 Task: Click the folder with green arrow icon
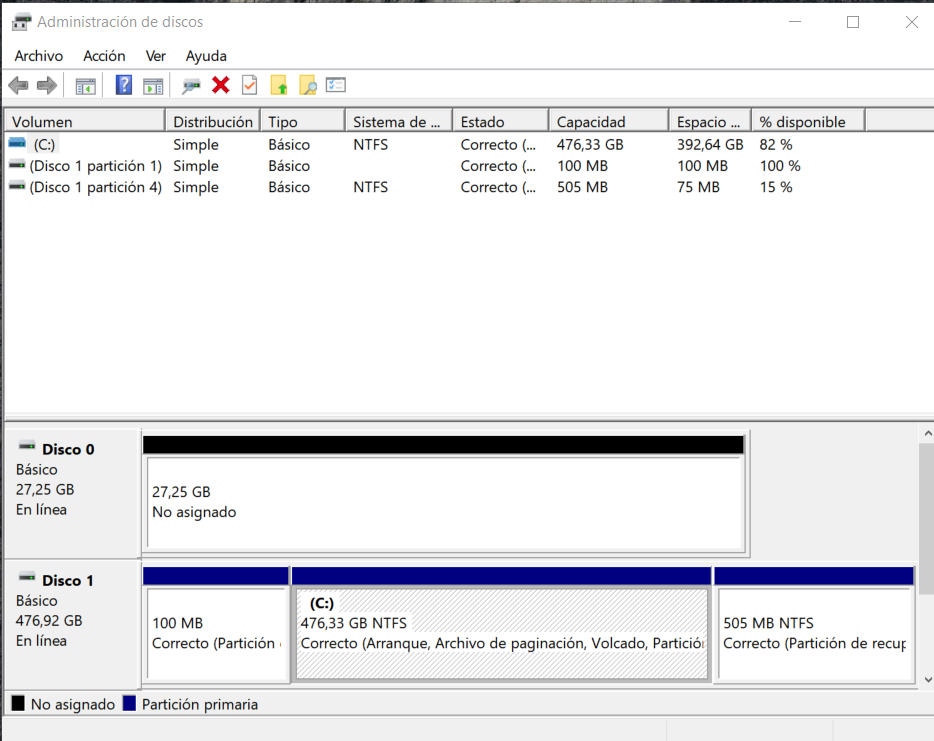[280, 86]
